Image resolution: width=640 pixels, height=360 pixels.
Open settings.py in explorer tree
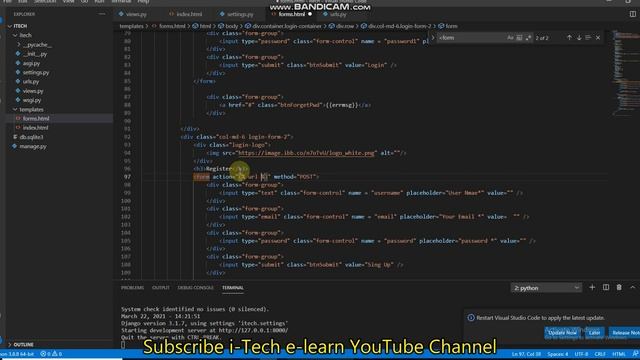pyautogui.click(x=36, y=72)
